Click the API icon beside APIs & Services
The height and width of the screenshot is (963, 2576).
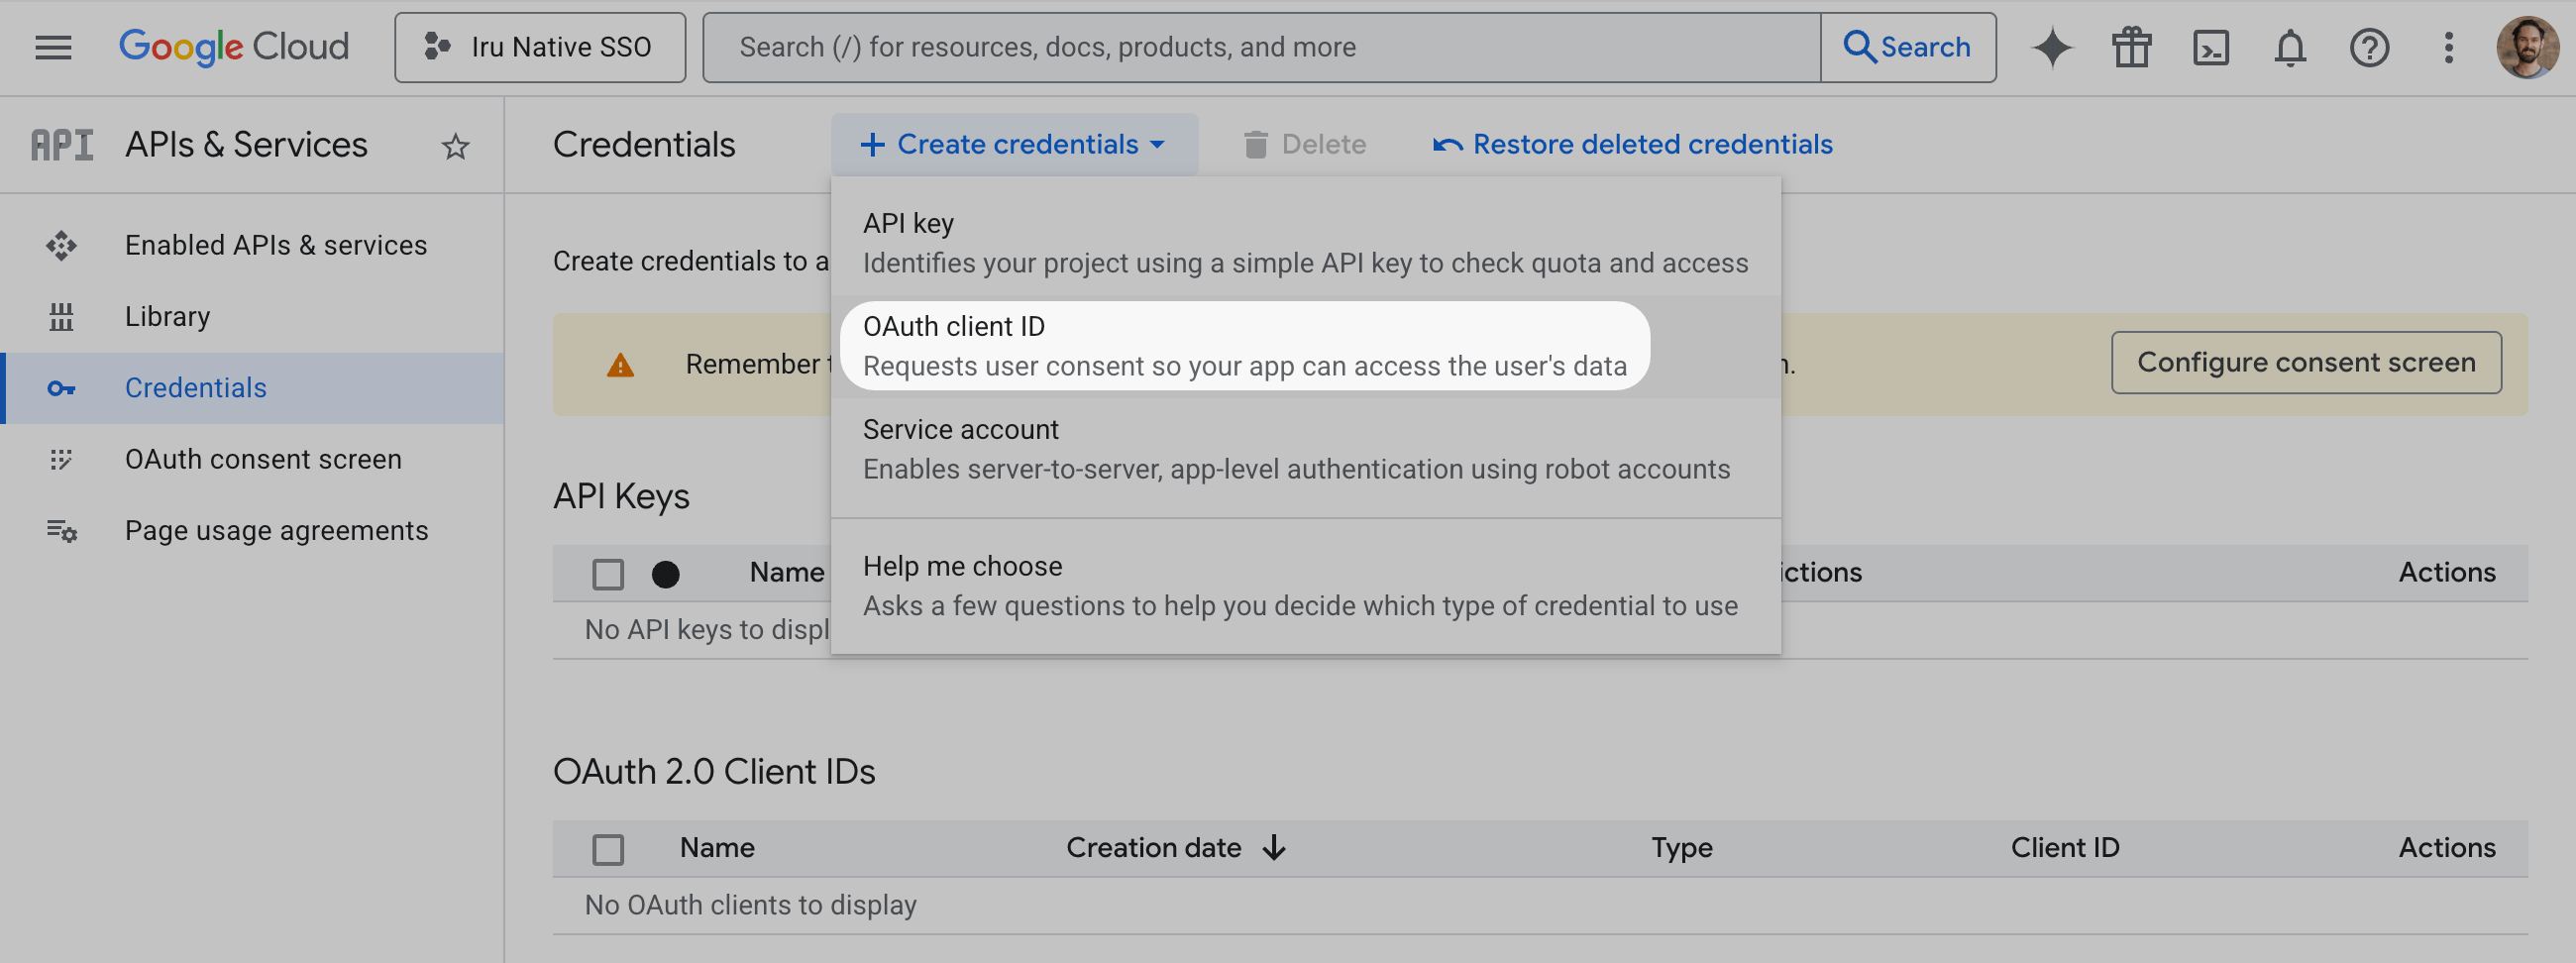tap(62, 145)
